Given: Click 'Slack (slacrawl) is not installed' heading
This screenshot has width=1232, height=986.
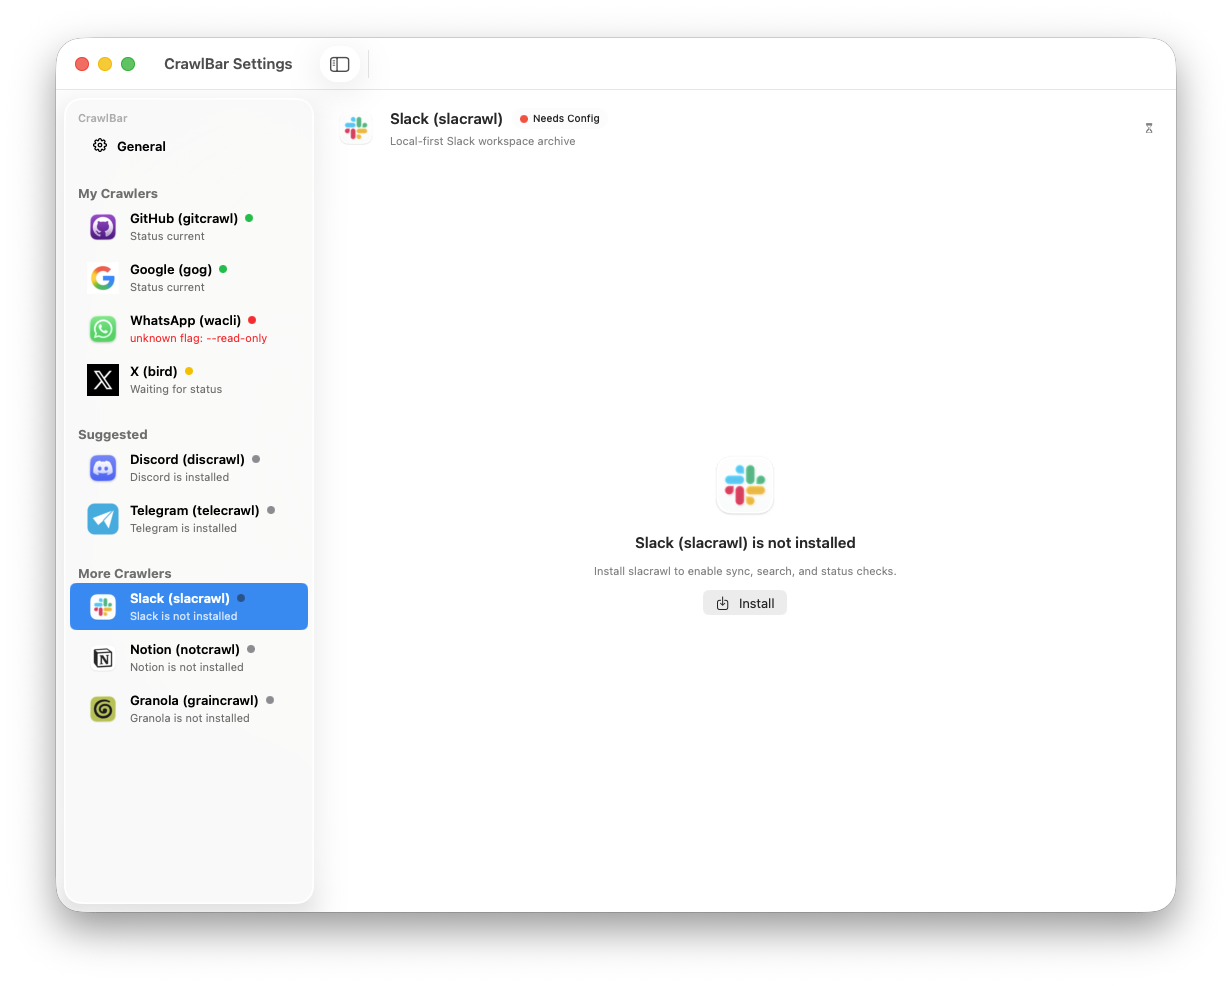Looking at the screenshot, I should click(745, 543).
